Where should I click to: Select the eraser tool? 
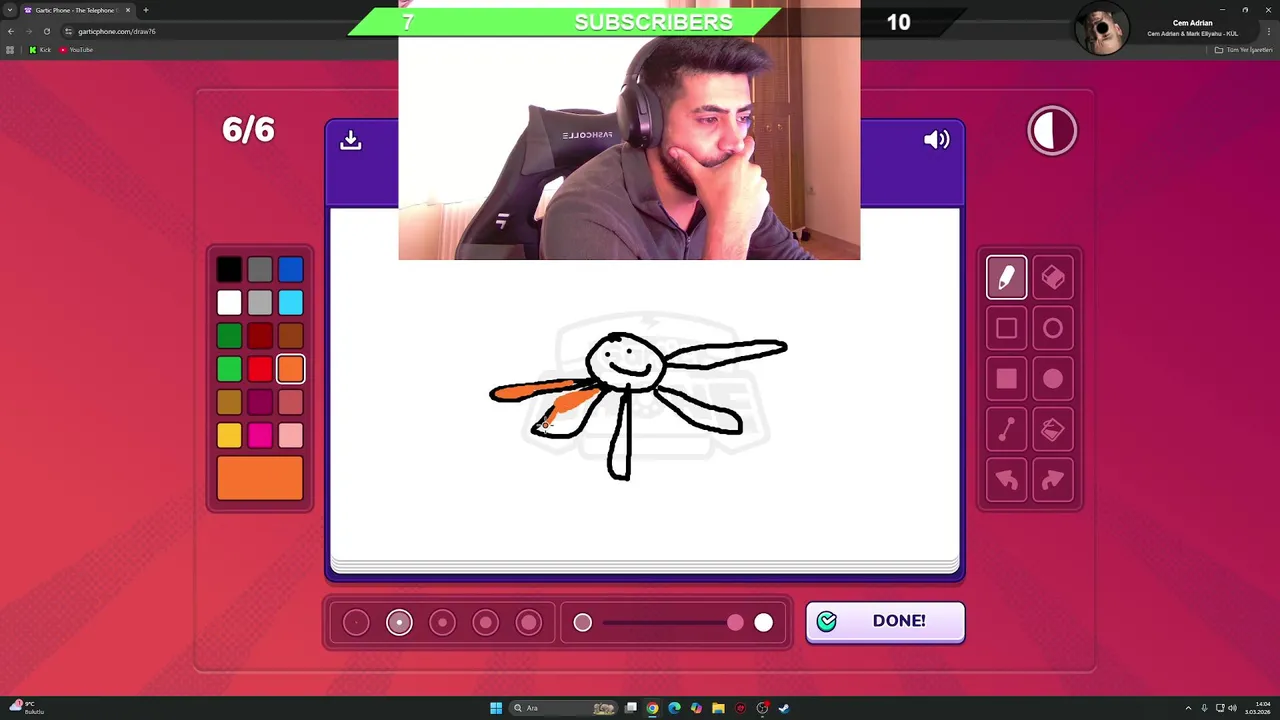pyautogui.click(x=1053, y=277)
